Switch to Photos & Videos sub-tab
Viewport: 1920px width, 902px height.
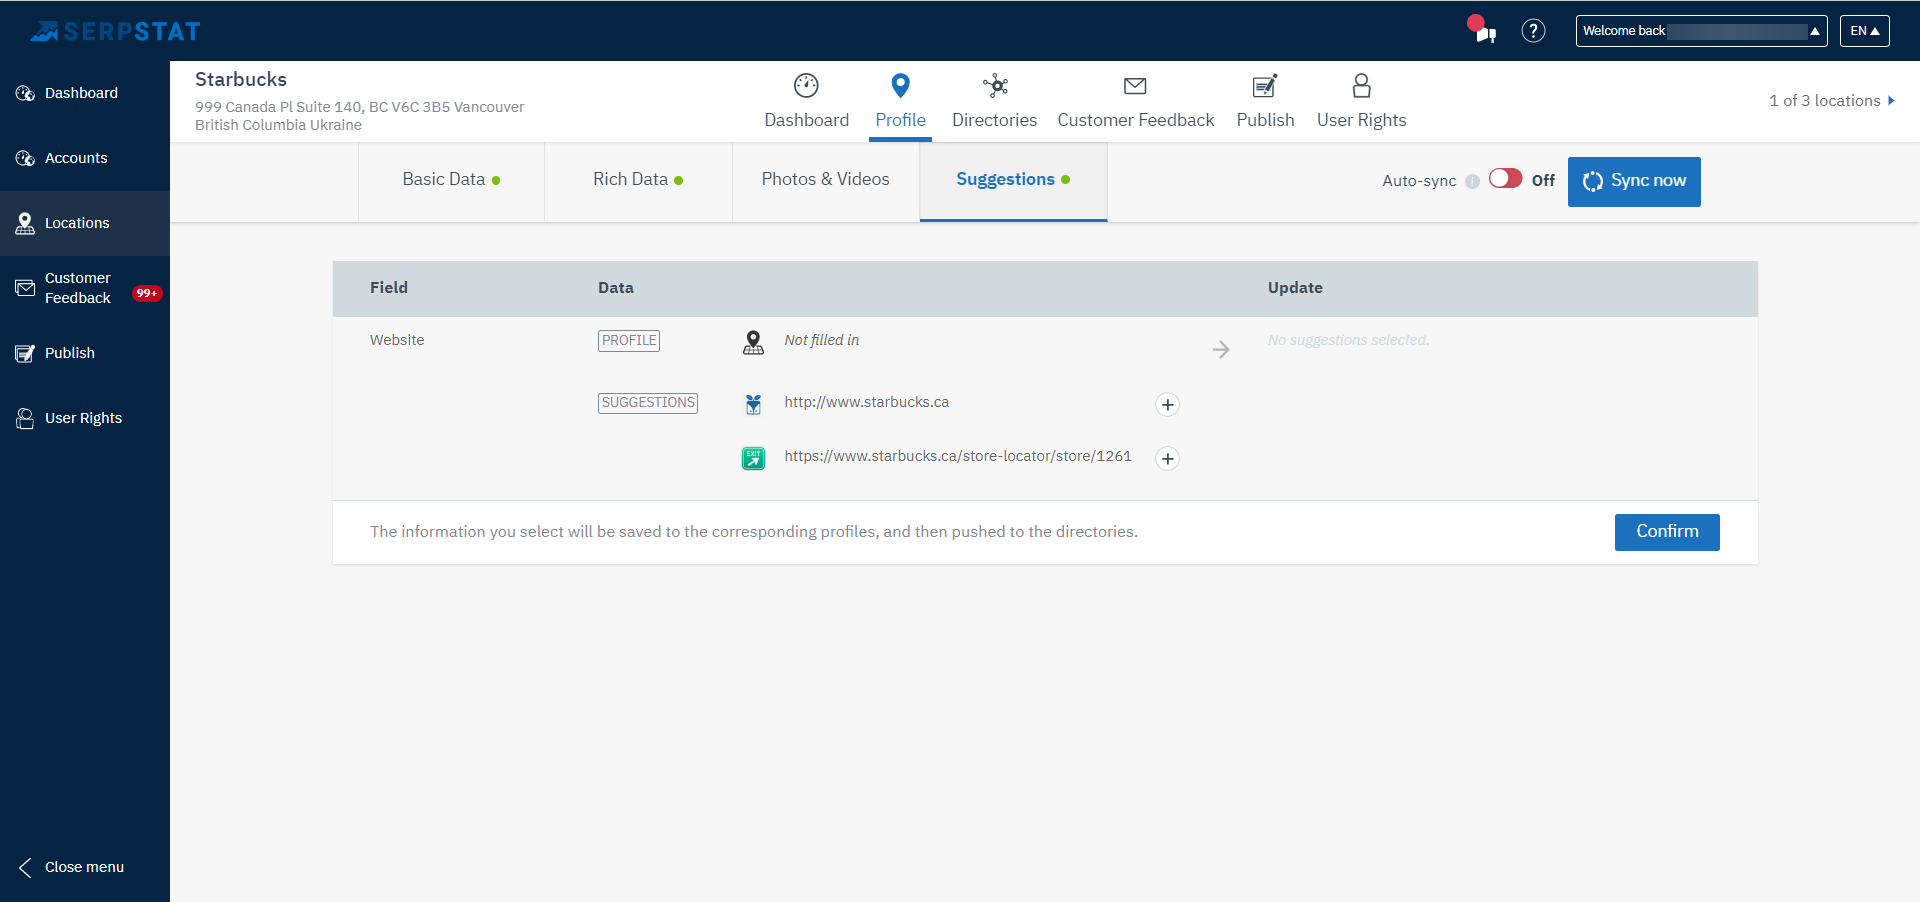(x=825, y=181)
